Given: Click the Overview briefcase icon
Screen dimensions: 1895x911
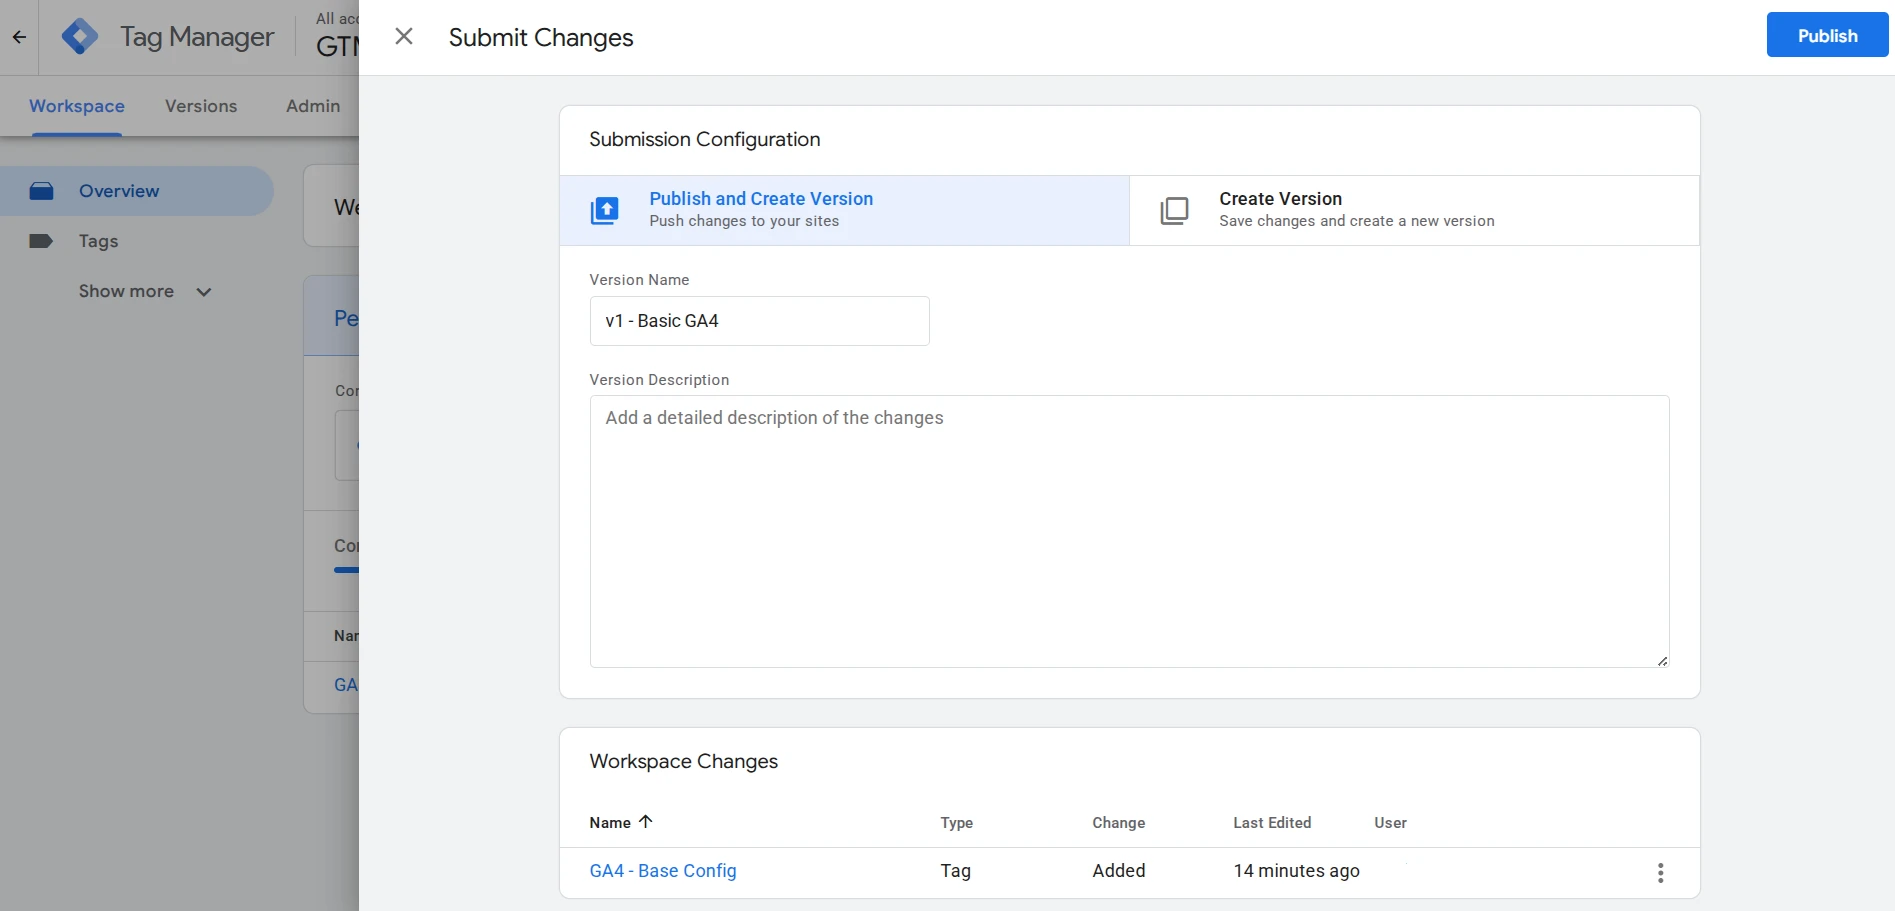Looking at the screenshot, I should coord(41,191).
